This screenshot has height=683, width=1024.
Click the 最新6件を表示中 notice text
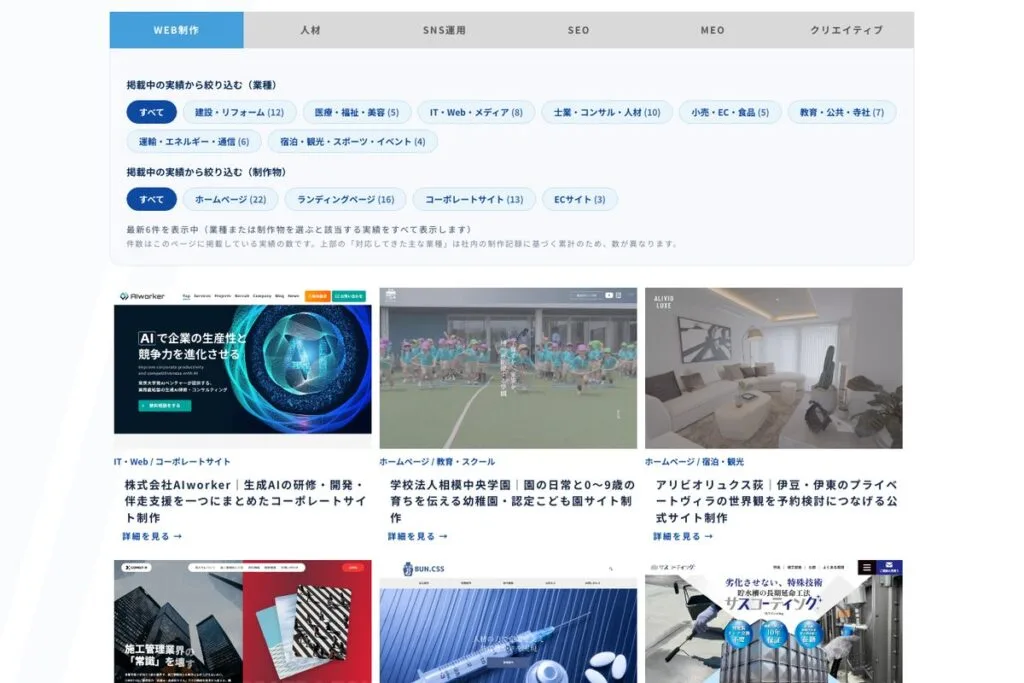(299, 230)
